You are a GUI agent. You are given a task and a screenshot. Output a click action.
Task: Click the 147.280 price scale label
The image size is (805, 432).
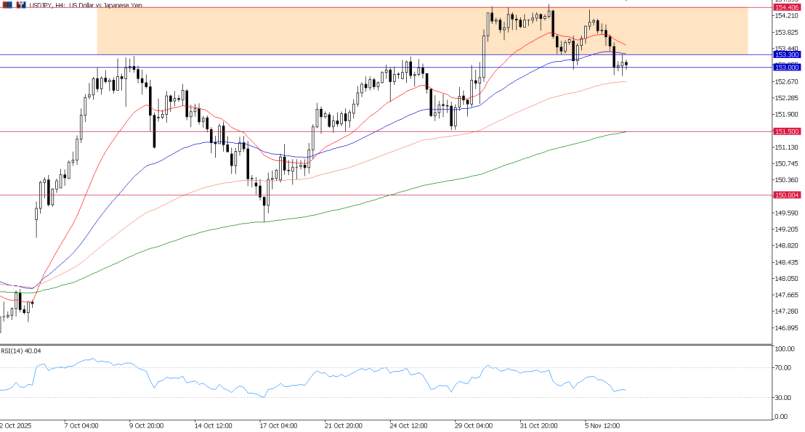point(787,311)
